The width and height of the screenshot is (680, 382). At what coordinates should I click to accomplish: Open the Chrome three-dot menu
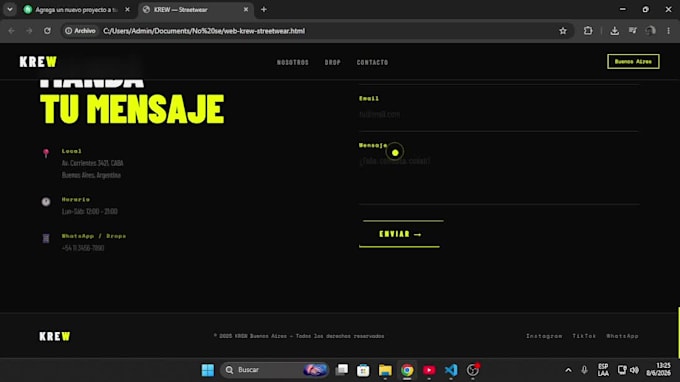[668, 31]
